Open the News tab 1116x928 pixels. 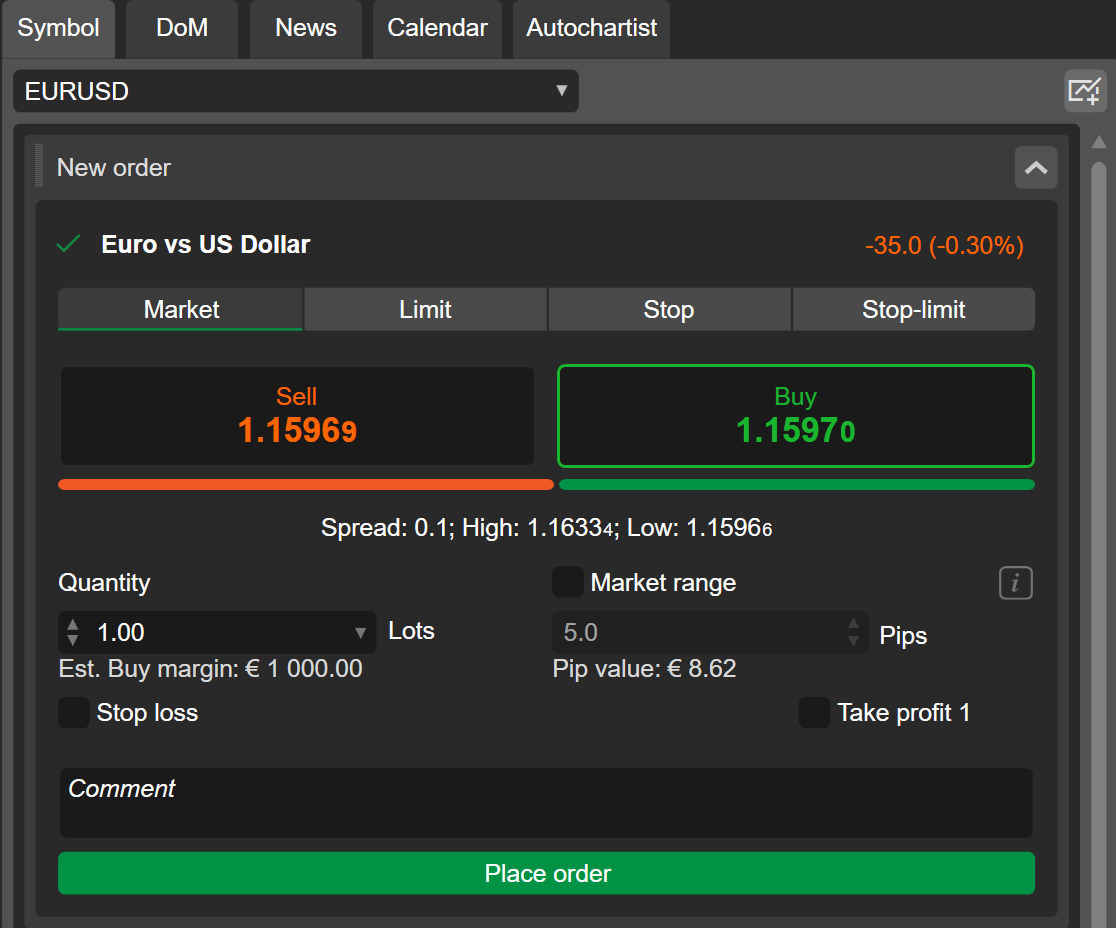pyautogui.click(x=306, y=28)
